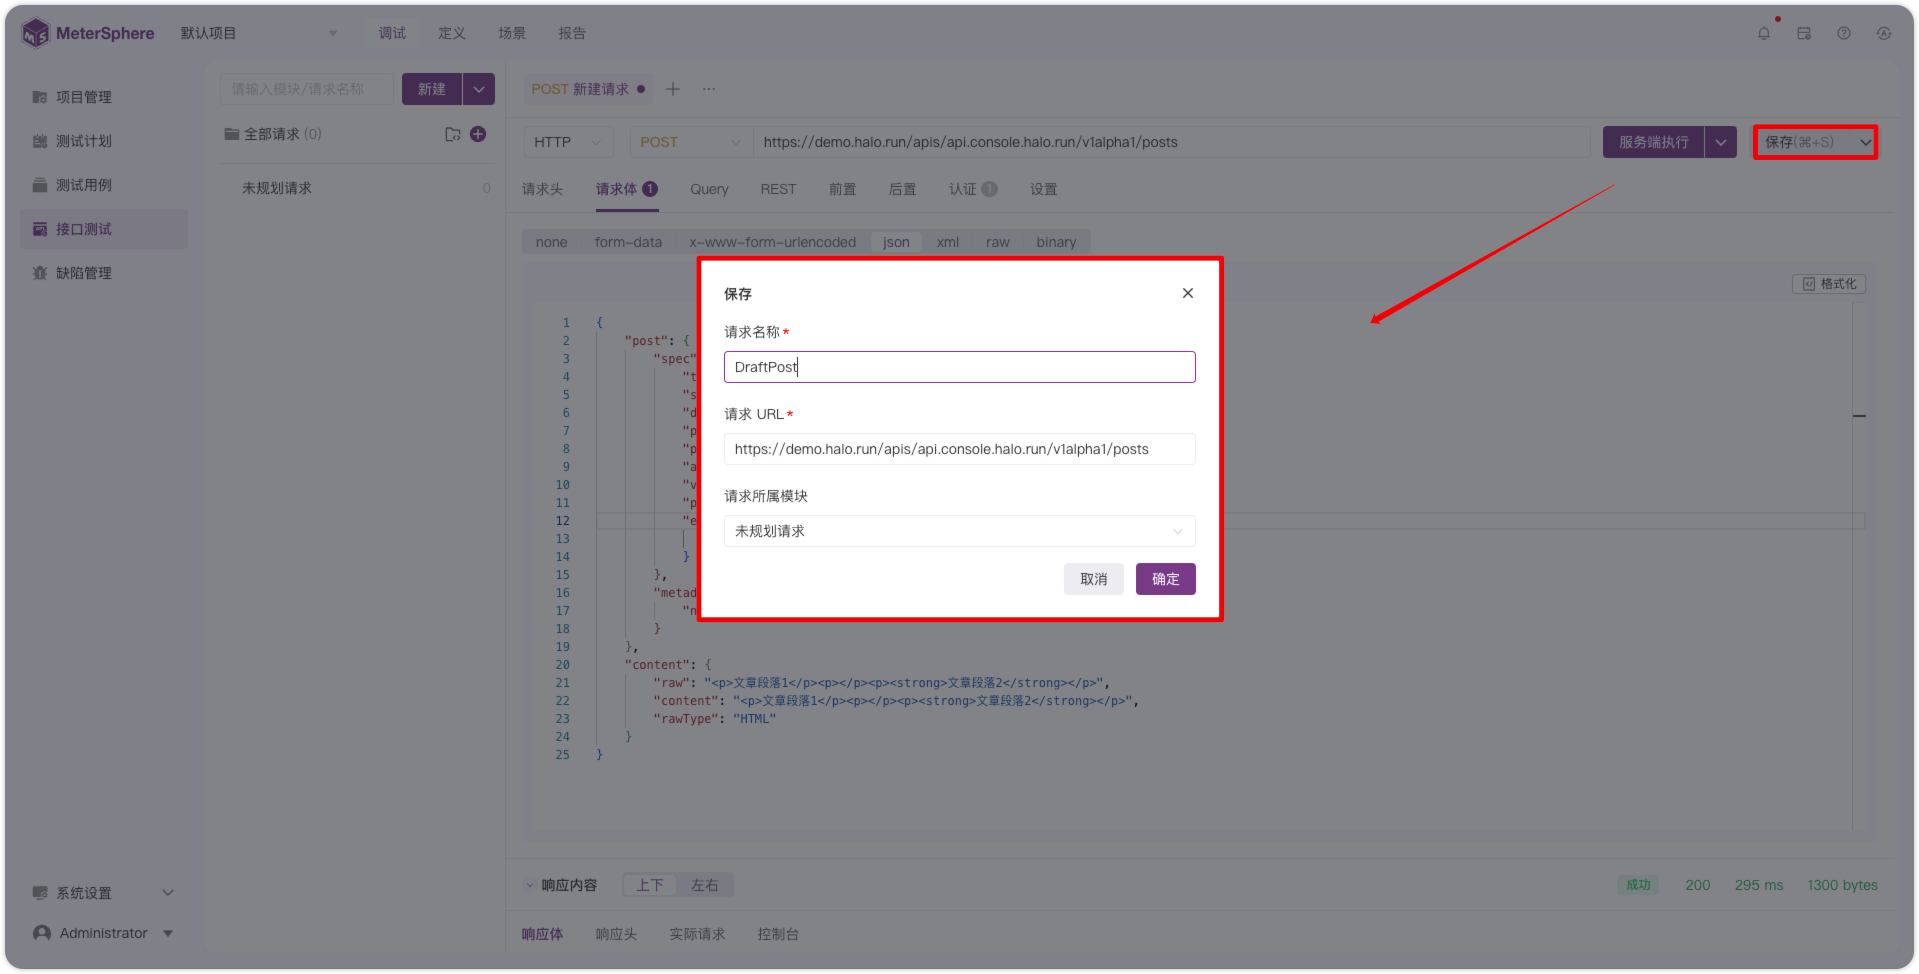Click the 格式化 format button
Image resolution: width=1919 pixels, height=974 pixels.
pyautogui.click(x=1829, y=284)
